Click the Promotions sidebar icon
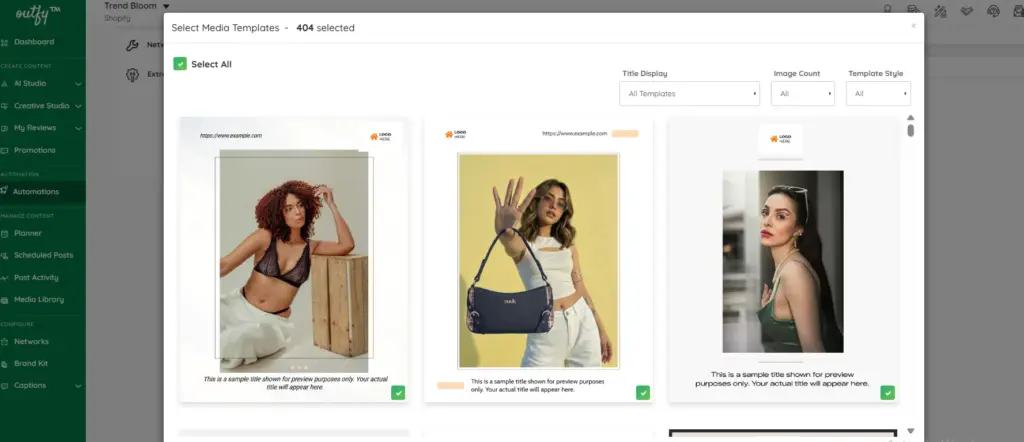Viewport: 1024px width, 442px height. click(5, 150)
